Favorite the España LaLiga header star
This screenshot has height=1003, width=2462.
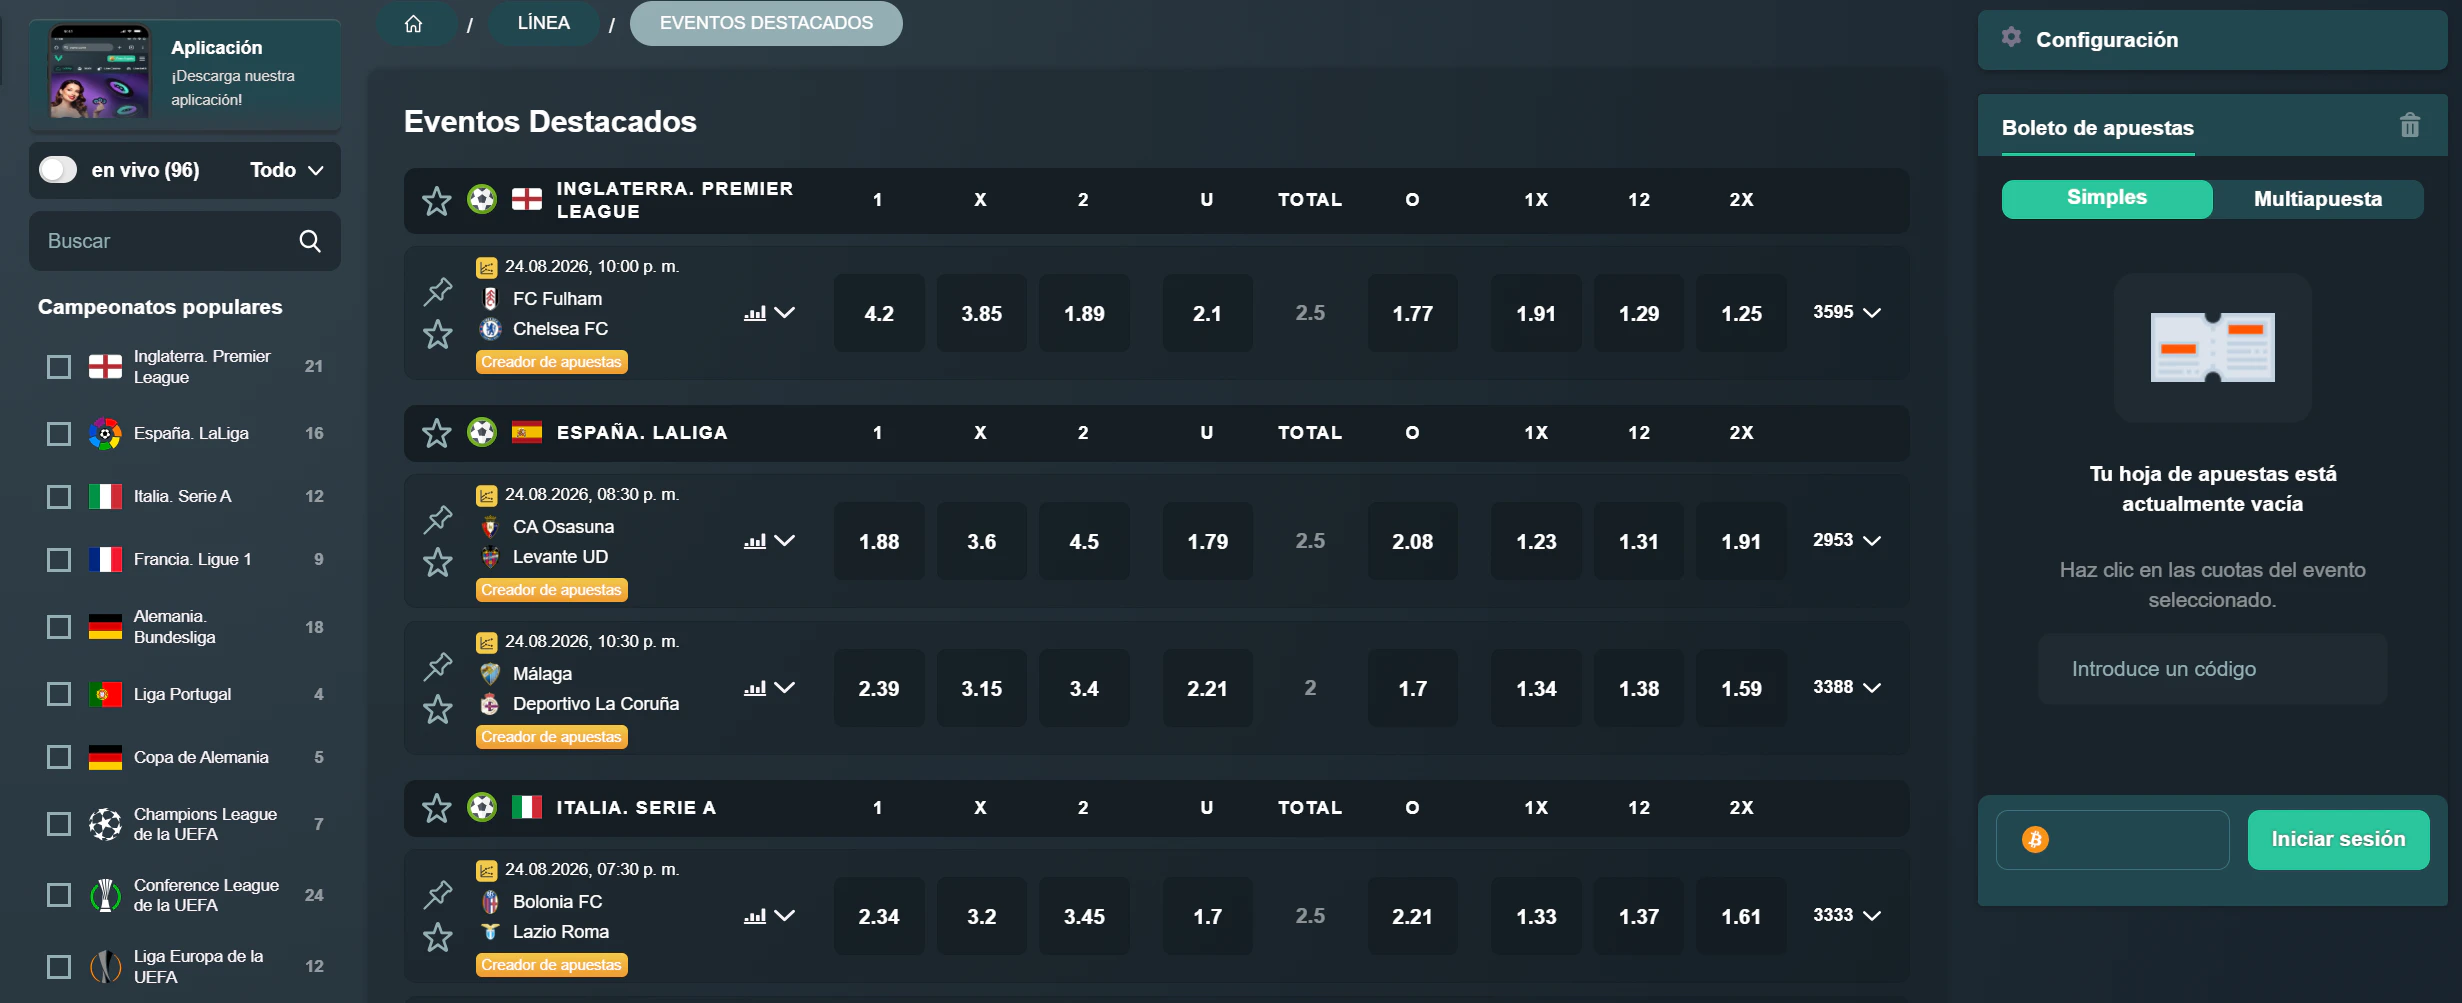[436, 433]
